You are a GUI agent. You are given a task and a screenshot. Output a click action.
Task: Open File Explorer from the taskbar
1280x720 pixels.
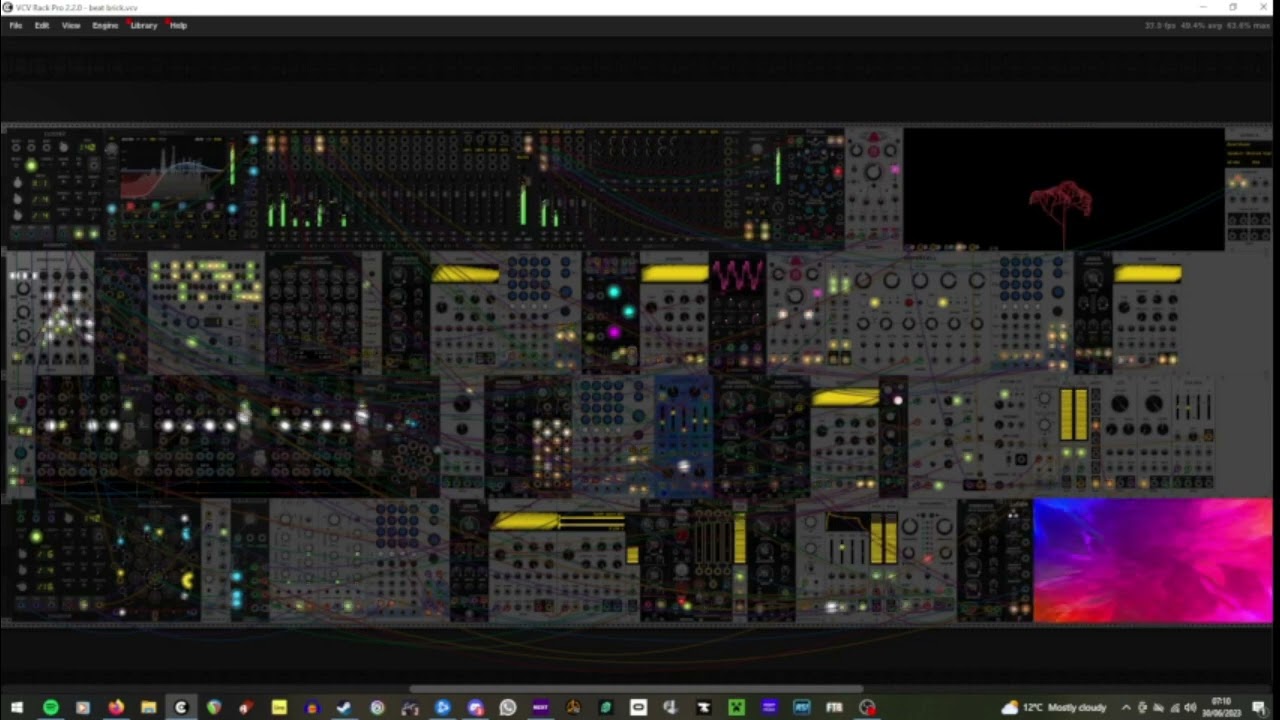[x=148, y=707]
